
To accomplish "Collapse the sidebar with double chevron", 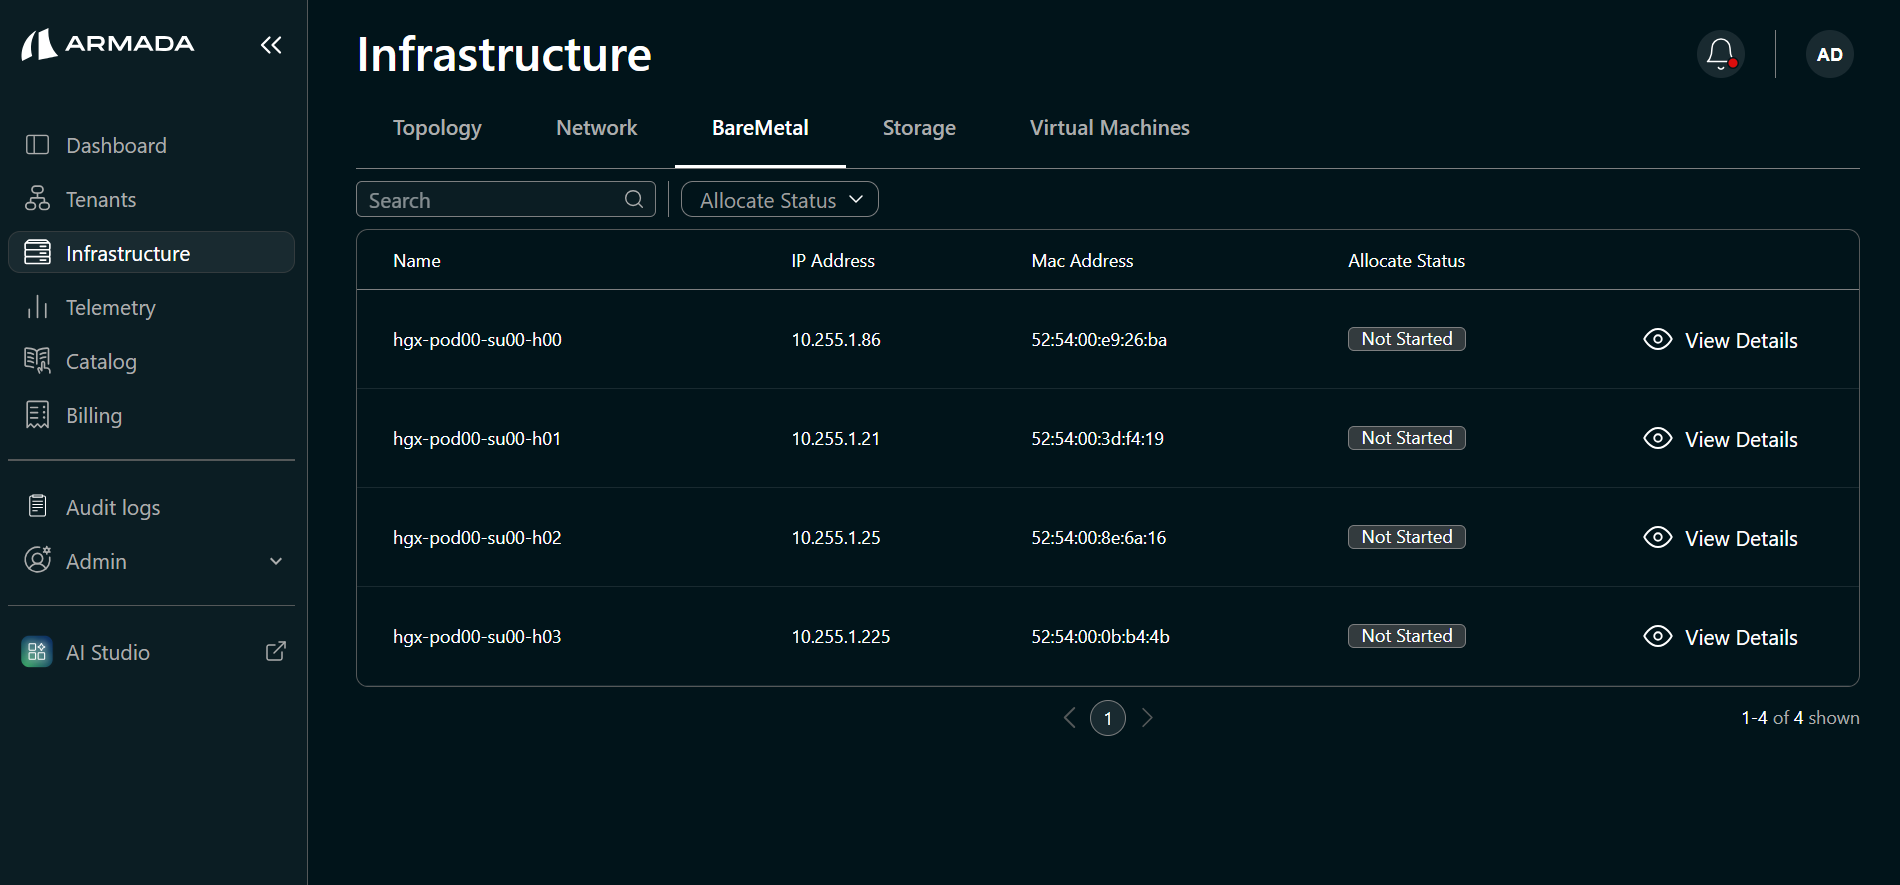I will pos(271,45).
